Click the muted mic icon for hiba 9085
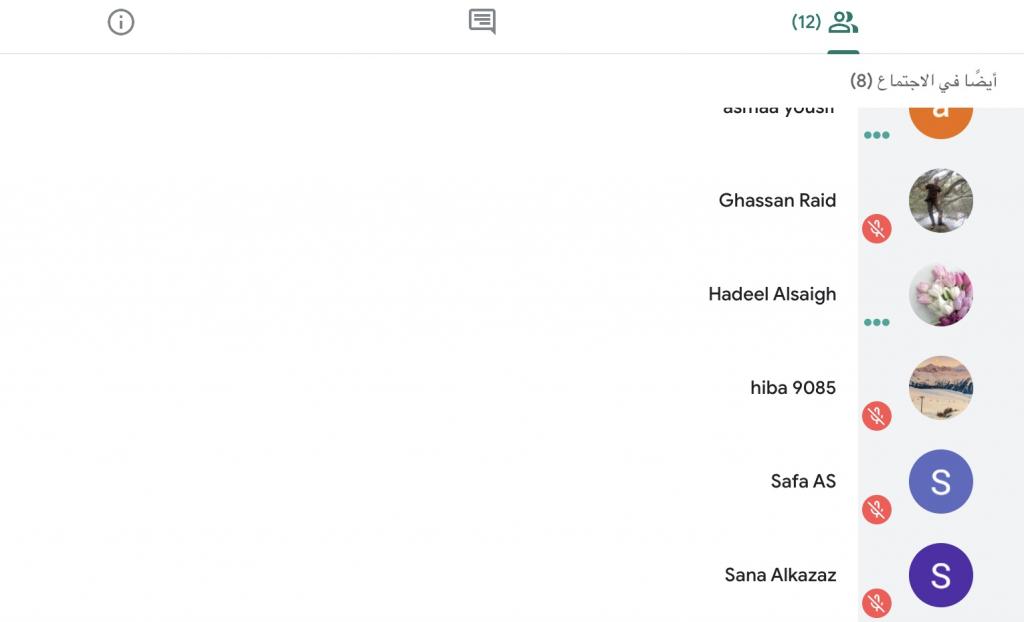The image size is (1024, 622). tap(876, 416)
